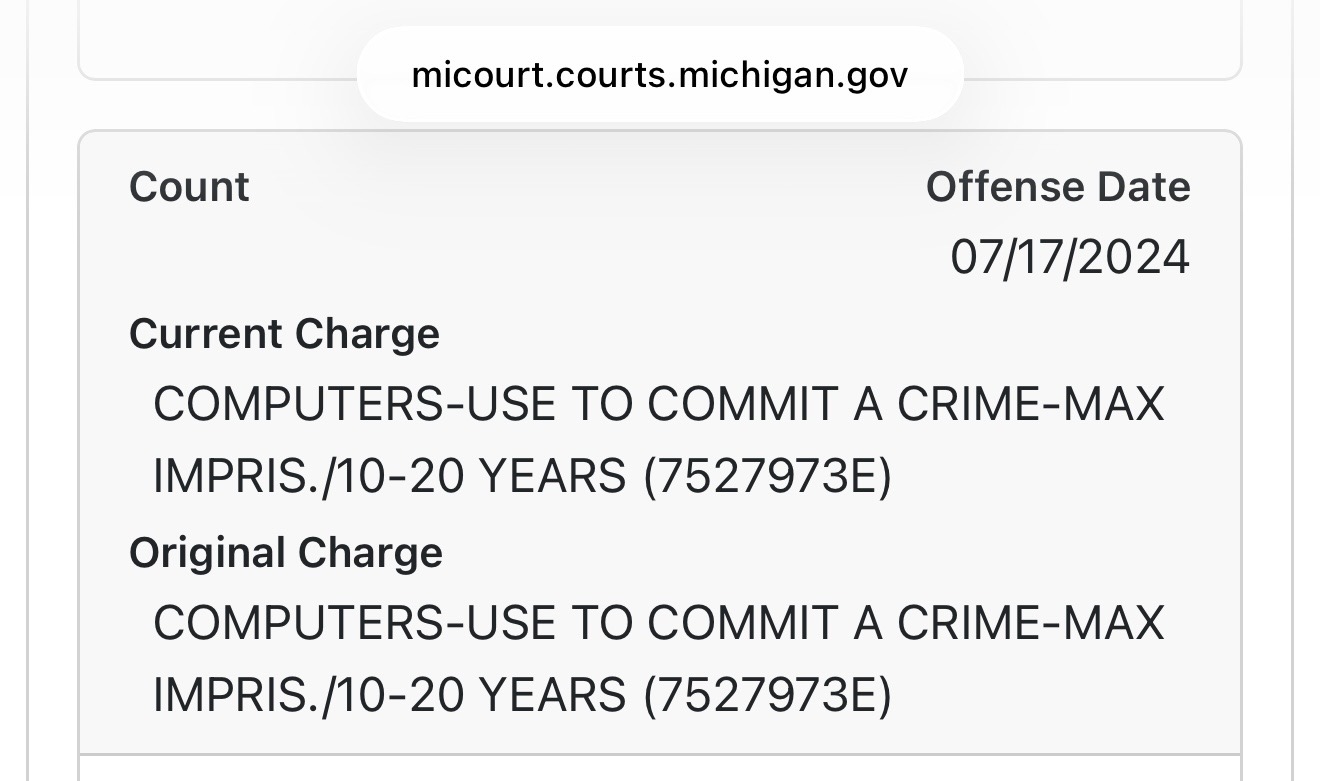The height and width of the screenshot is (781, 1320).
Task: Tap the micourt.courts.michigan.gov address pill
Action: click(659, 75)
